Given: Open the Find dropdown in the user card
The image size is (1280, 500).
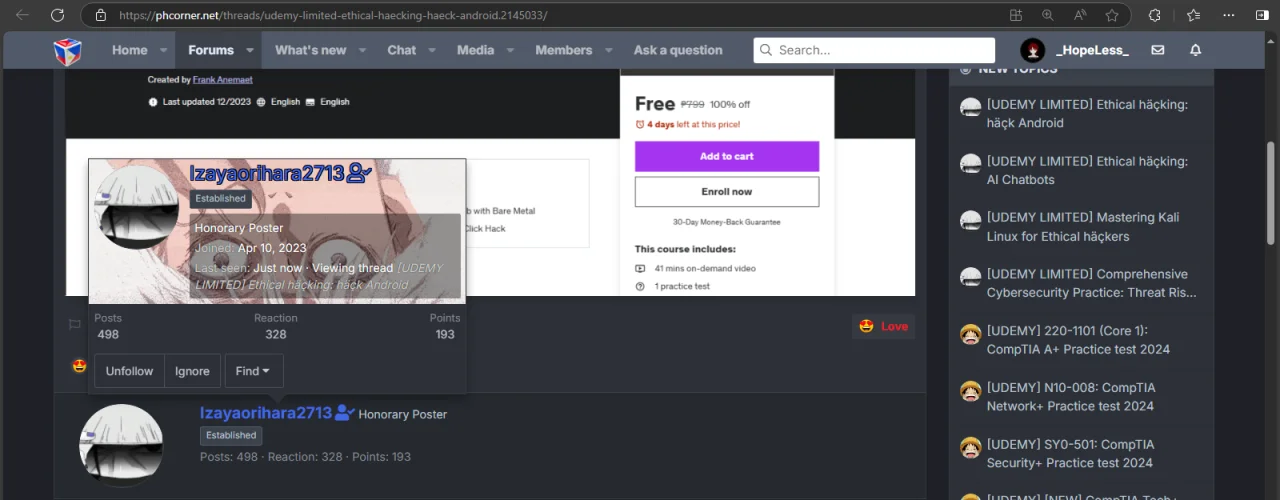Looking at the screenshot, I should click(254, 371).
